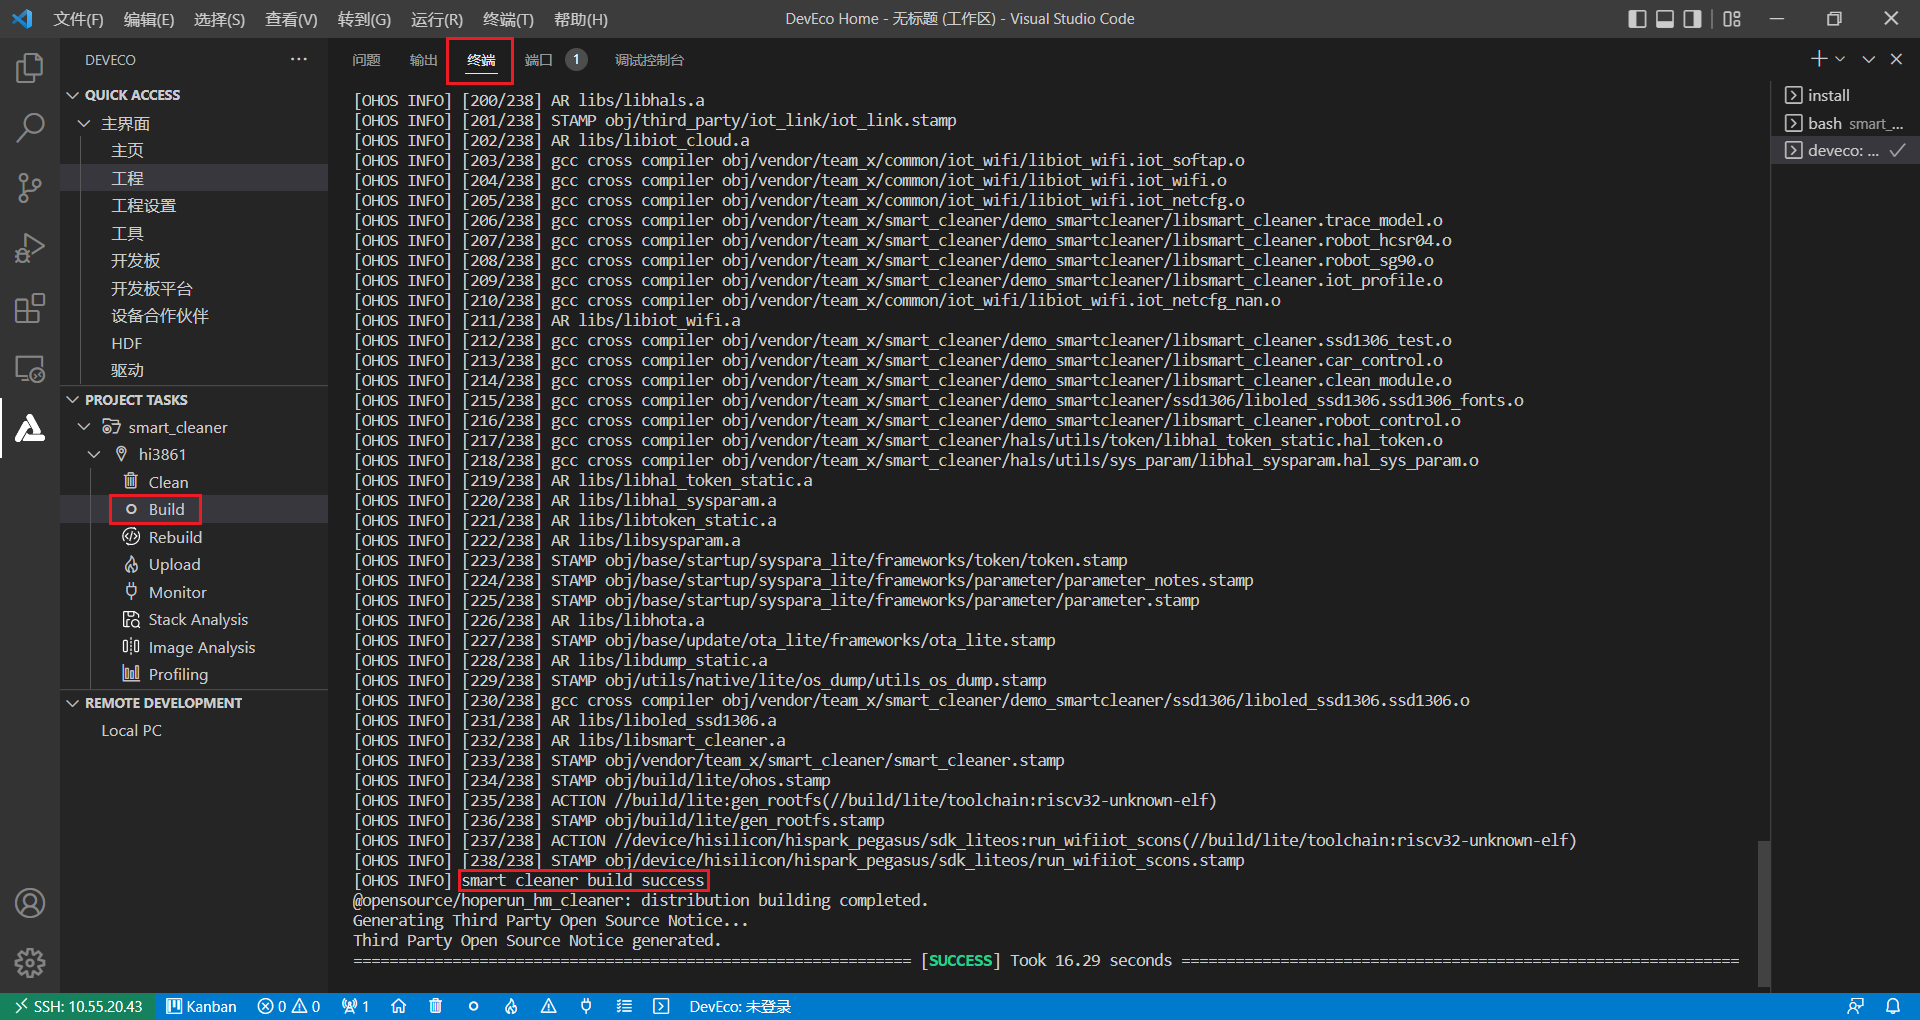Viewport: 1920px width, 1020px height.
Task: Open the Run and Debug view
Action: [30, 248]
